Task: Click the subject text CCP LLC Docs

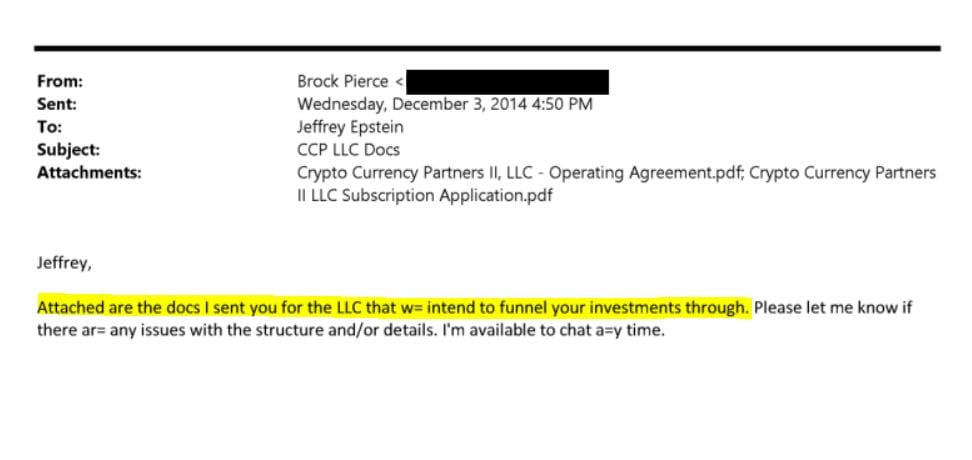Action: [349, 150]
